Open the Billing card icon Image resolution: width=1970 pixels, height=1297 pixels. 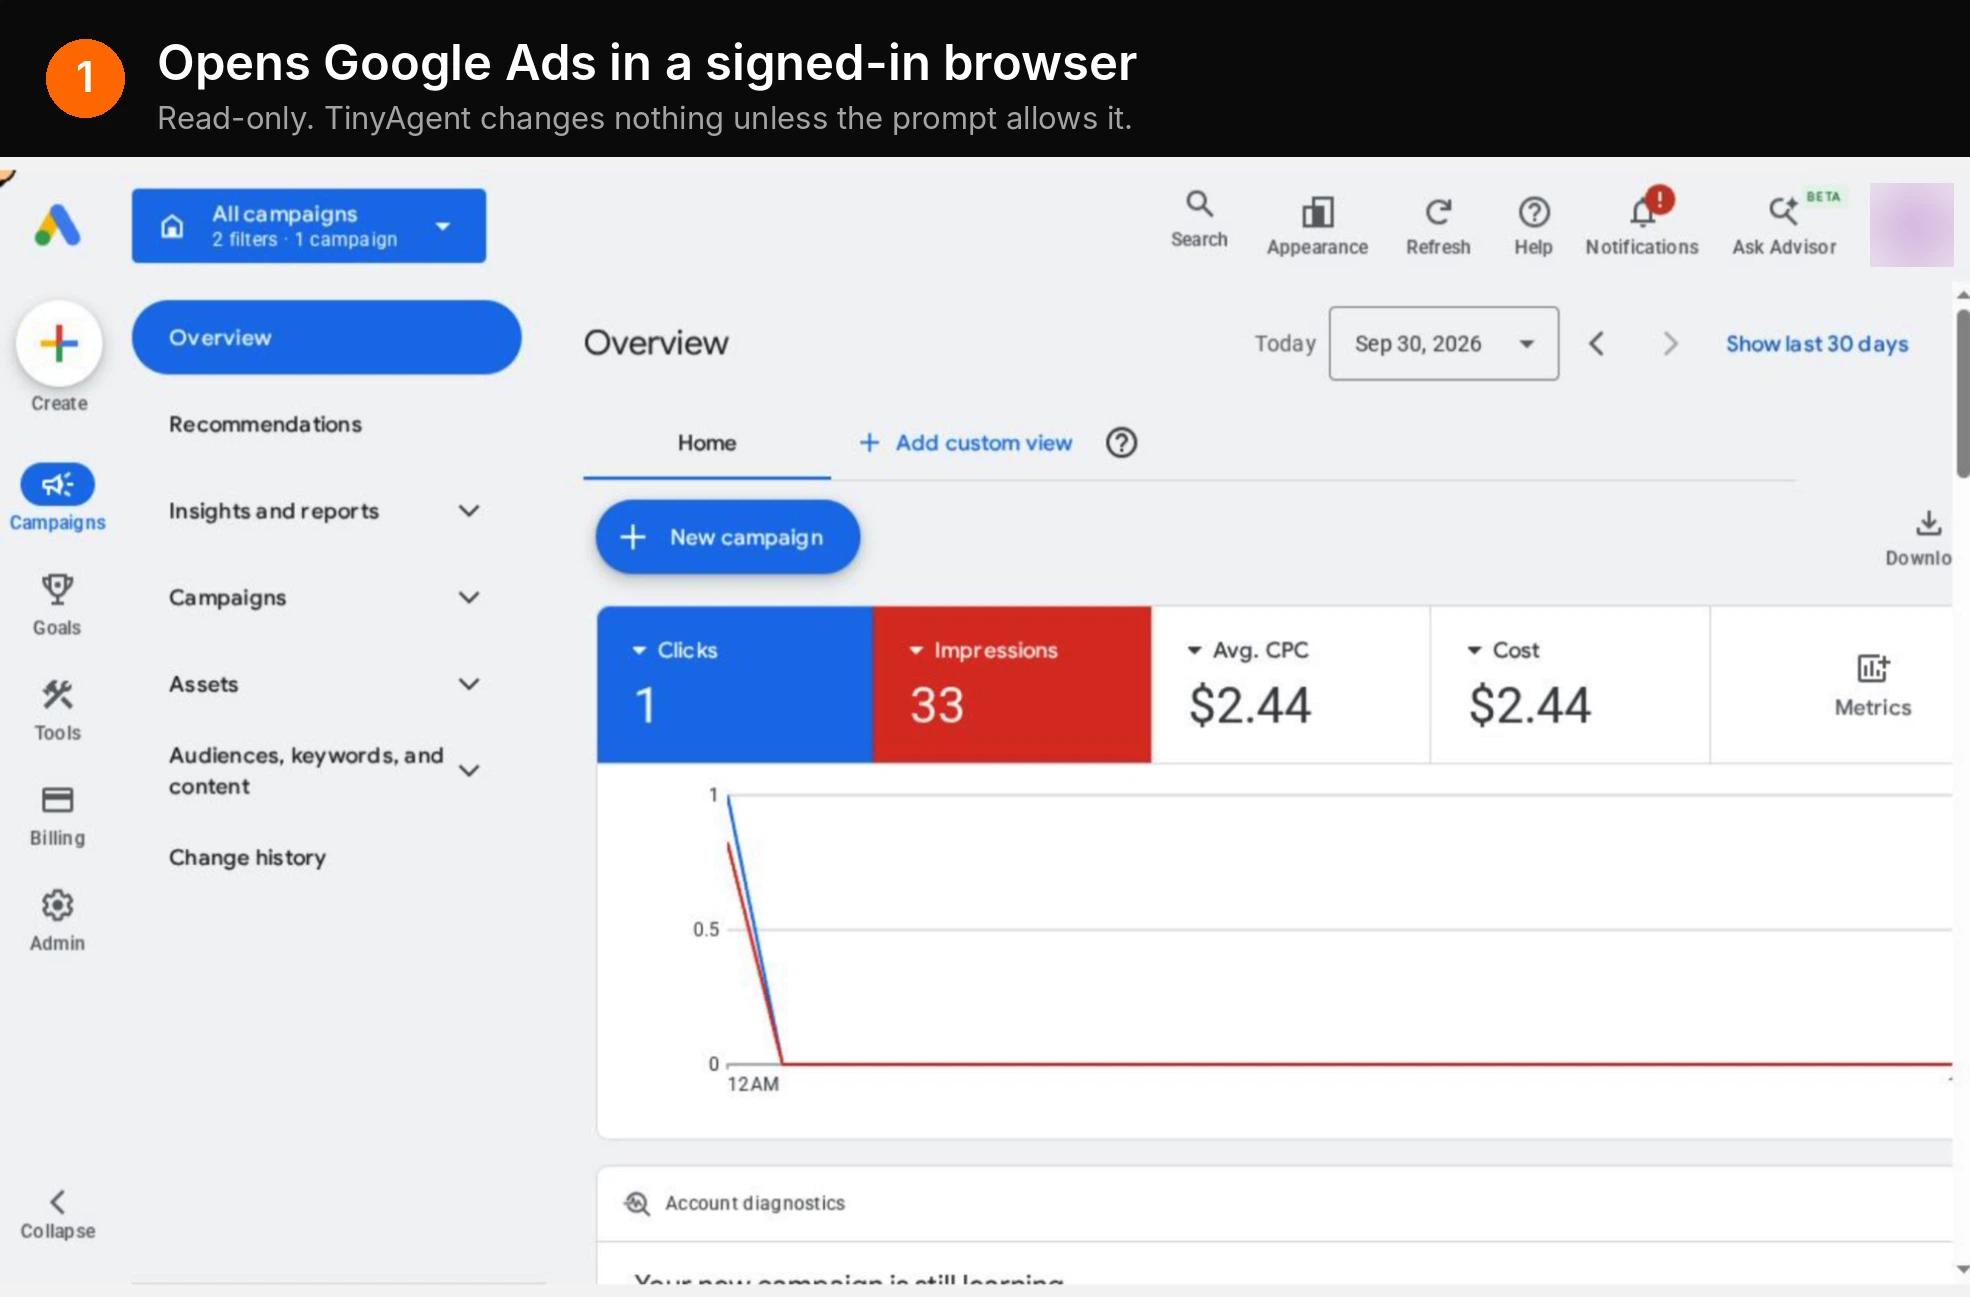tap(57, 800)
